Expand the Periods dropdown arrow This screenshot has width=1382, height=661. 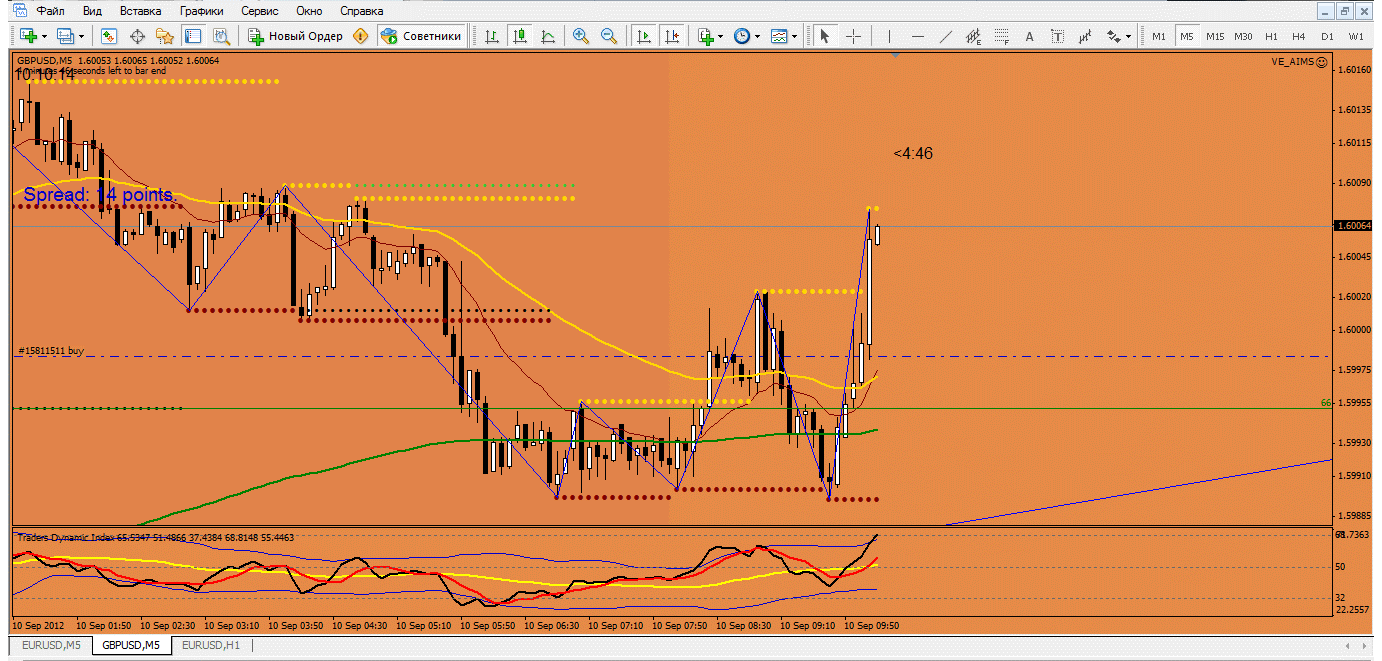758,36
